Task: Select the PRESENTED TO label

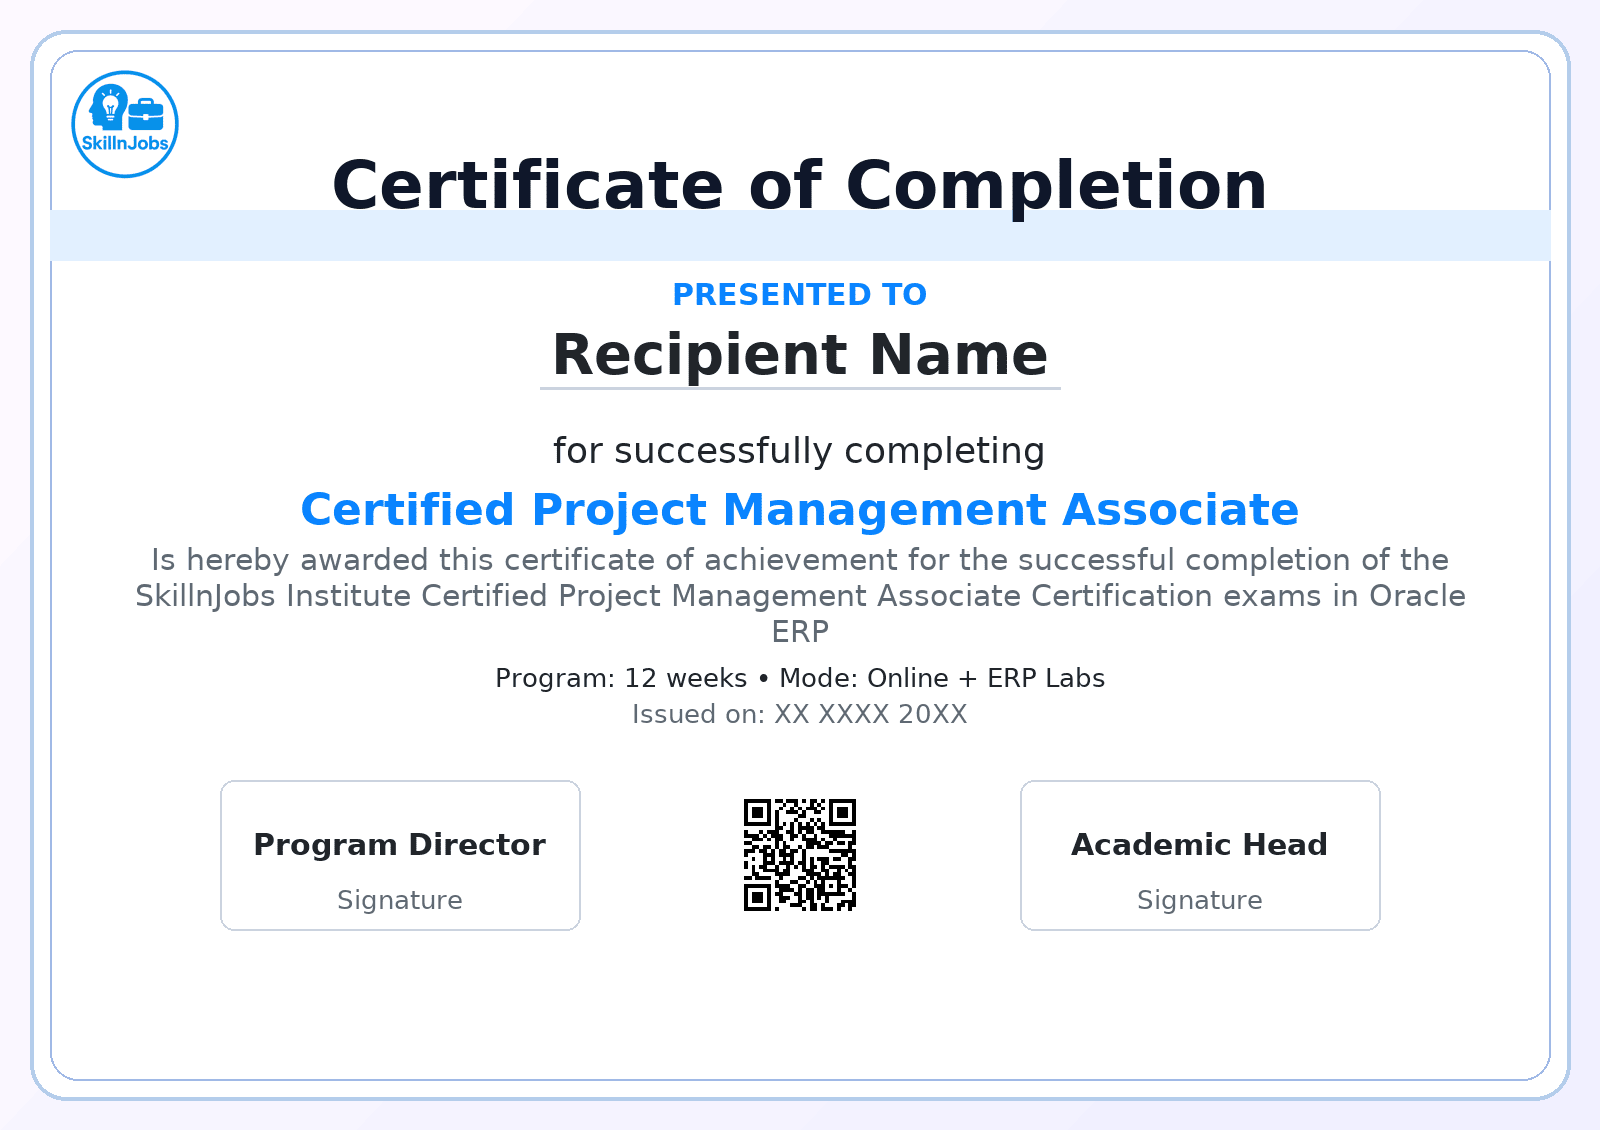Action: coord(800,295)
